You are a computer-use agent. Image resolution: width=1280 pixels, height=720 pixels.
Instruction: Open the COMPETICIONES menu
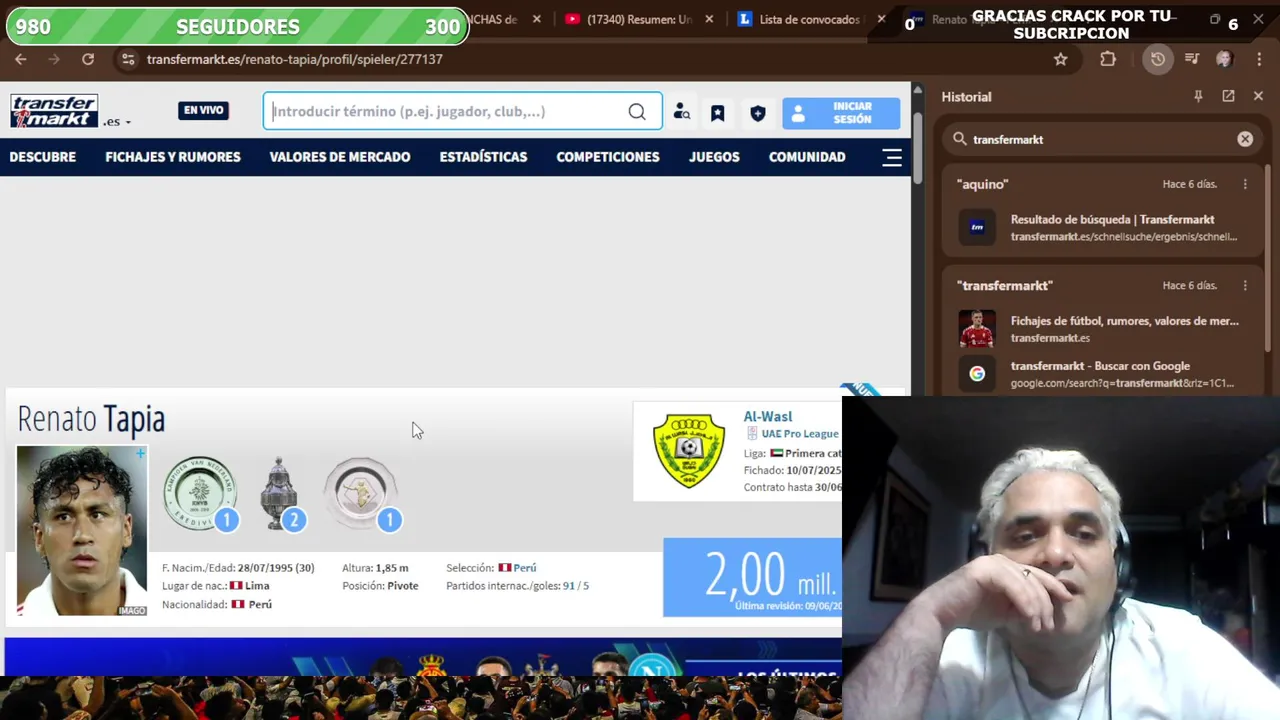[x=608, y=157]
